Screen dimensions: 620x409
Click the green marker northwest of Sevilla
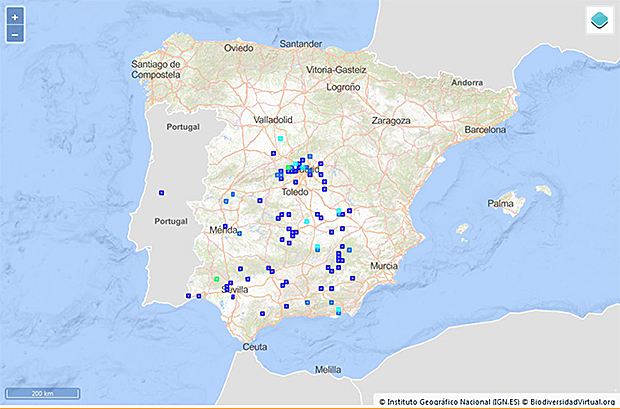pyautogui.click(x=216, y=277)
